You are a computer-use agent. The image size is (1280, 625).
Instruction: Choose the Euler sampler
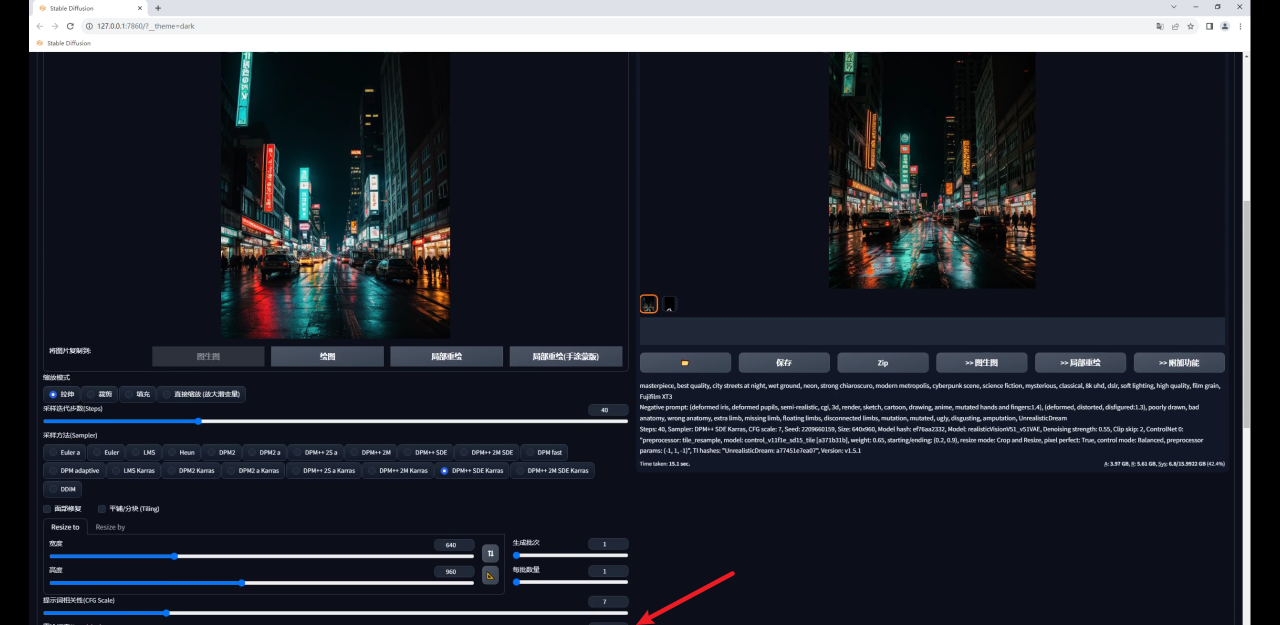[106, 452]
